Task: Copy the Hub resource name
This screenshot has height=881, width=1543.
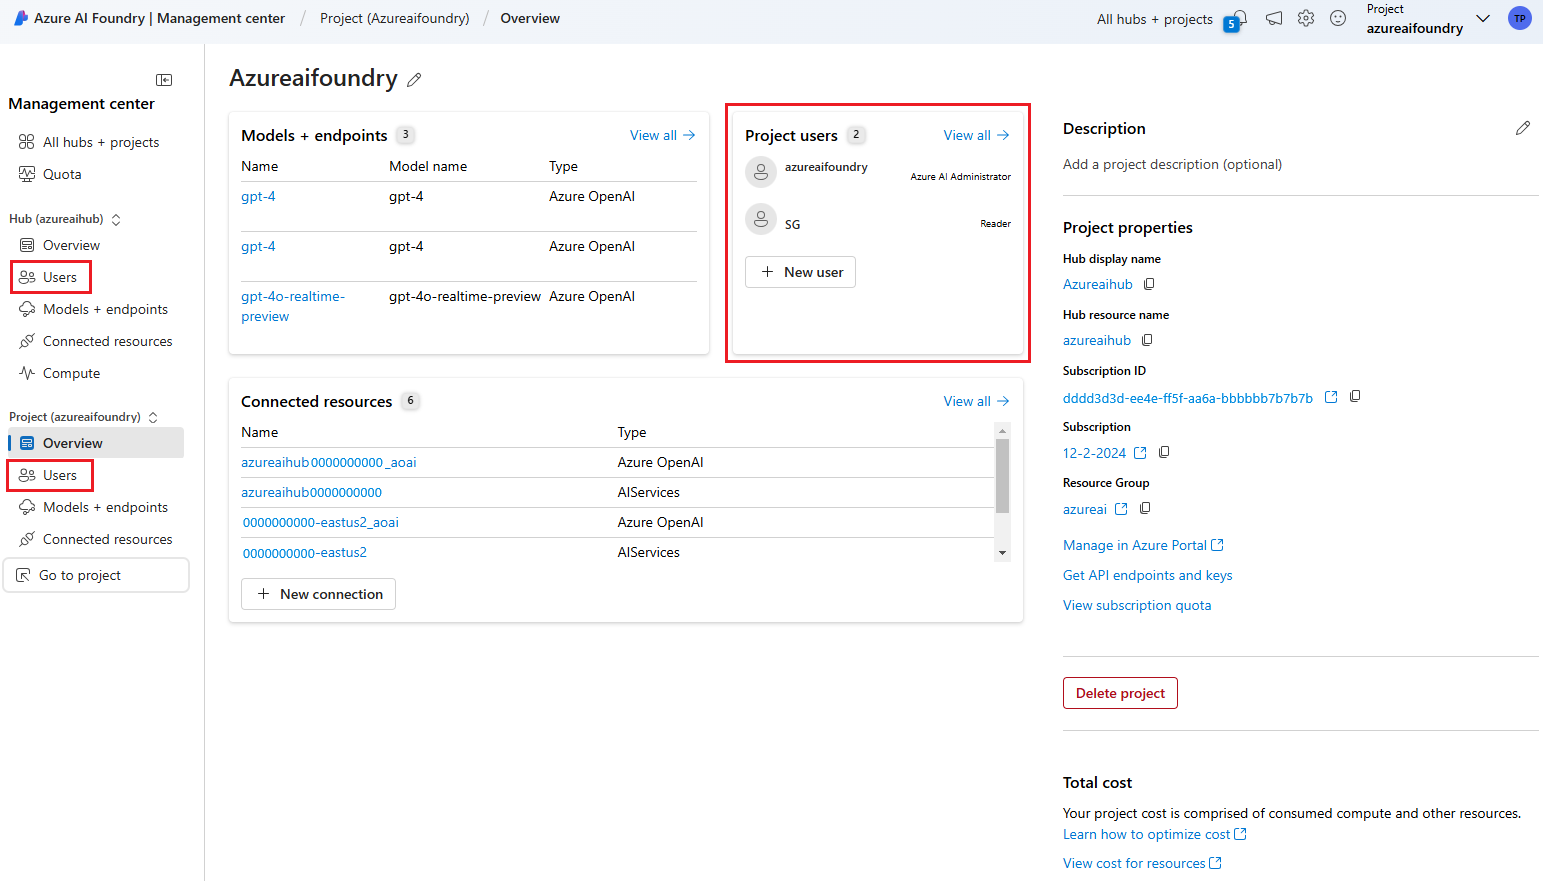Action: pyautogui.click(x=1147, y=340)
